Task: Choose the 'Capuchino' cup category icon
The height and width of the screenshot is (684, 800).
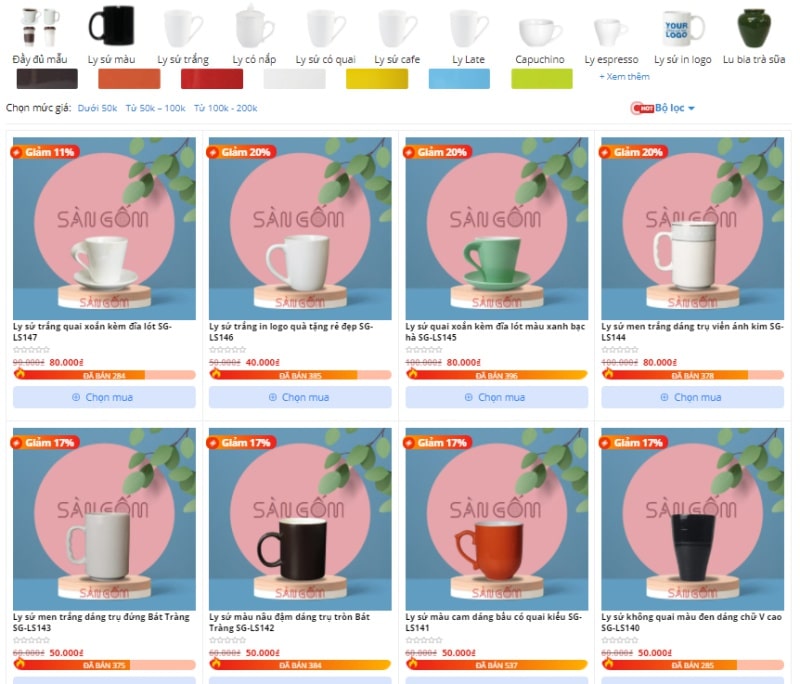Action: pyautogui.click(x=540, y=32)
